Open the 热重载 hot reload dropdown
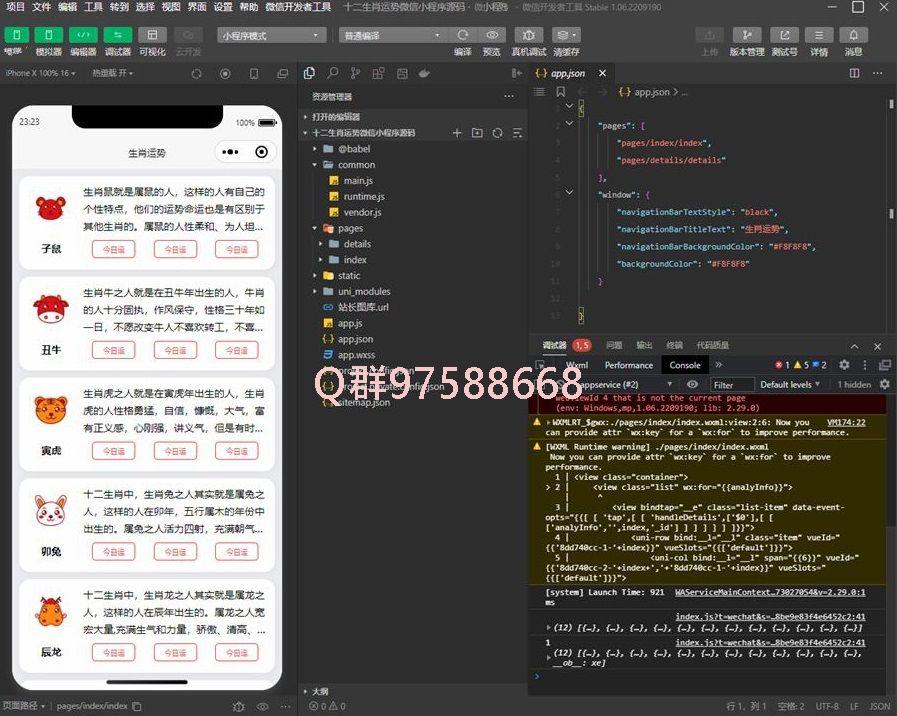Viewport: 897px width, 716px height. point(113,73)
